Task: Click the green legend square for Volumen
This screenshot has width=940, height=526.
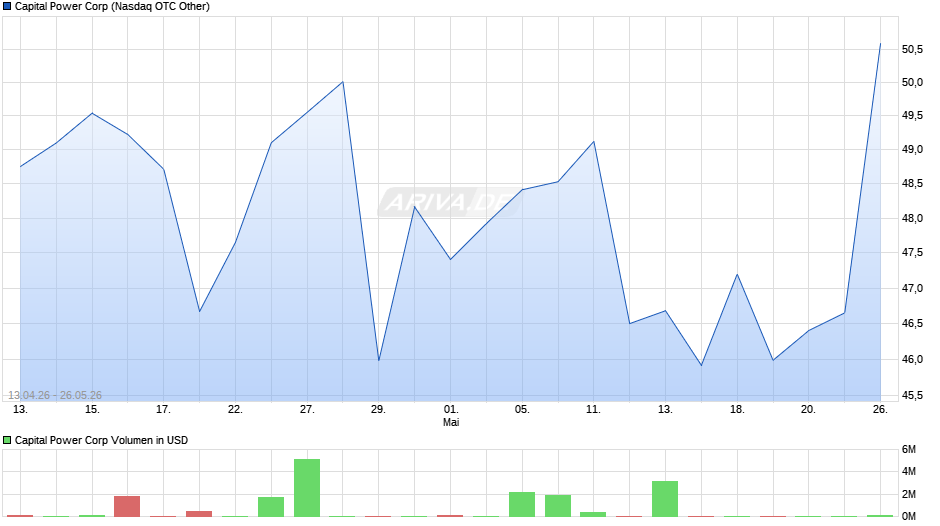Action: (x=7, y=440)
